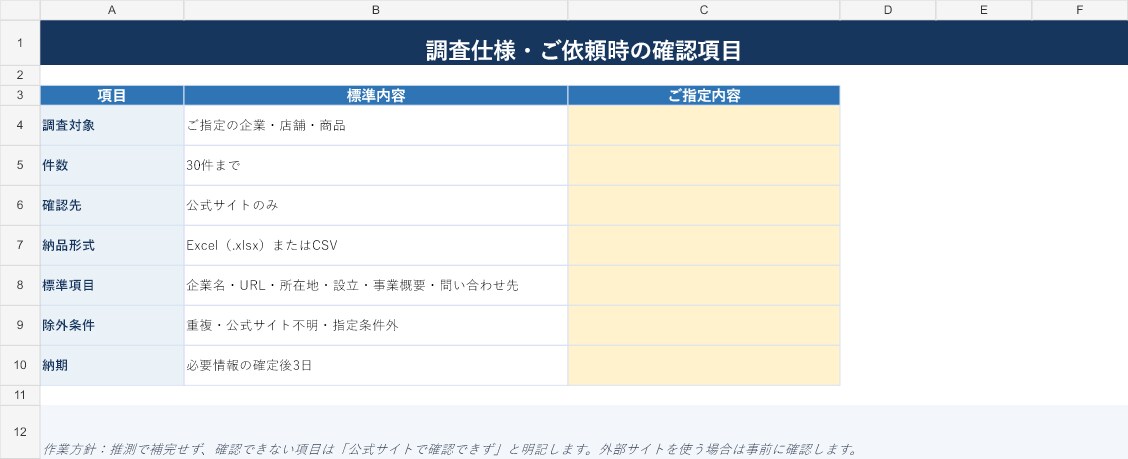The width and height of the screenshot is (1128, 459).
Task: Click ご指定内容 input cell for 納期
Action: tap(704, 365)
